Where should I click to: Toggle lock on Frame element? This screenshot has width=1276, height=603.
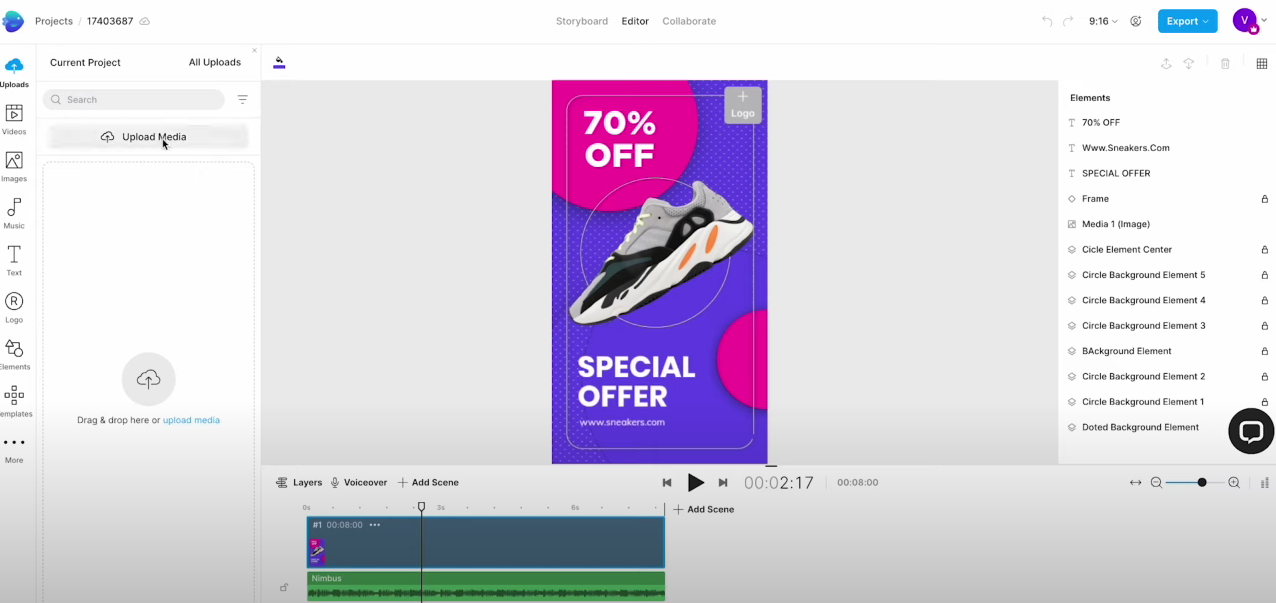click(1264, 199)
